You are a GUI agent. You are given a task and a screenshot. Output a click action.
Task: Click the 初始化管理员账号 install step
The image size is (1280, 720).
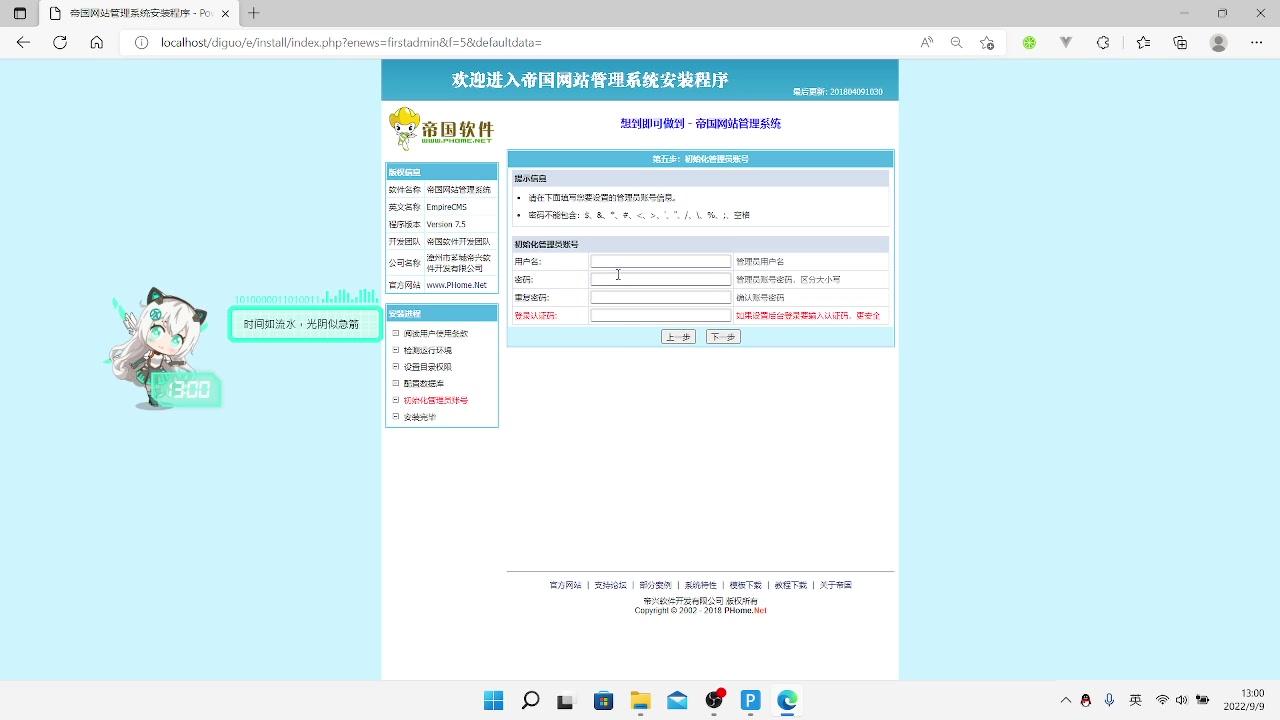click(435, 400)
